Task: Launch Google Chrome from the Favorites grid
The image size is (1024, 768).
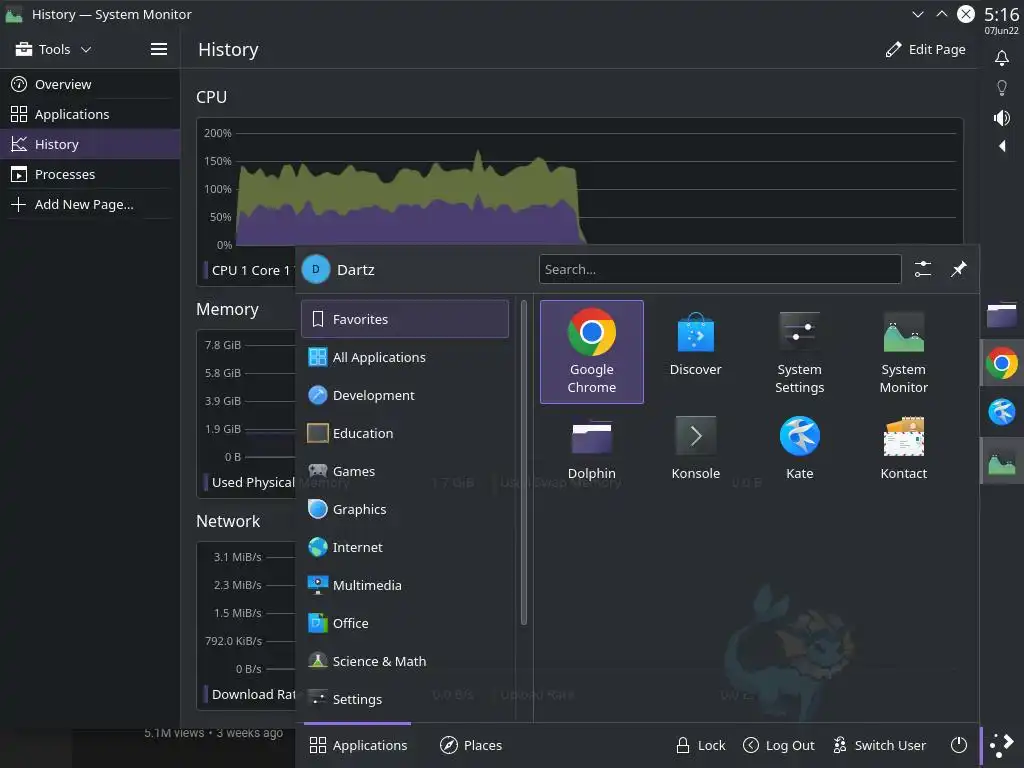Action: click(592, 352)
